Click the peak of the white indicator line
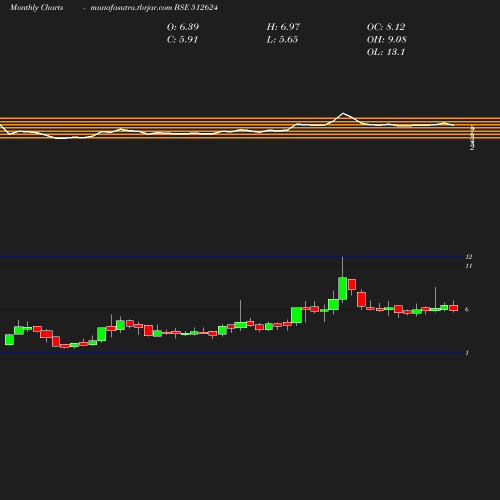Viewport: 500px width, 500px height. 343,114
